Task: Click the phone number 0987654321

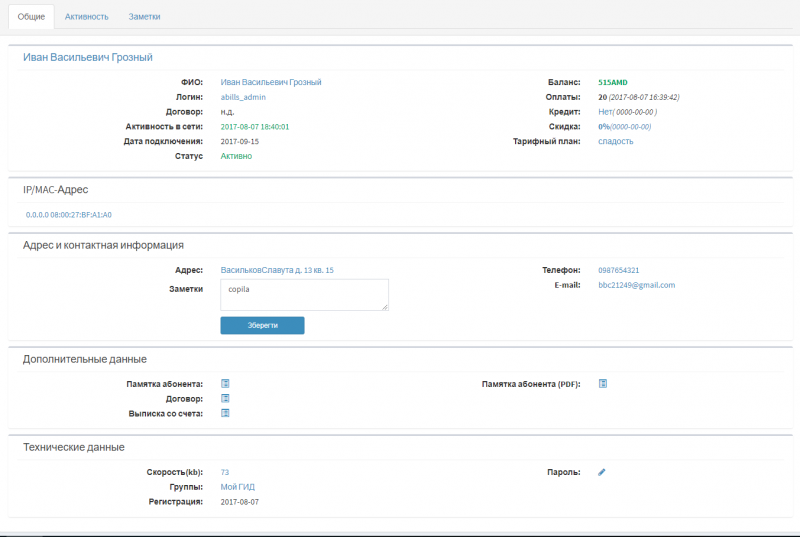Action: click(618, 270)
